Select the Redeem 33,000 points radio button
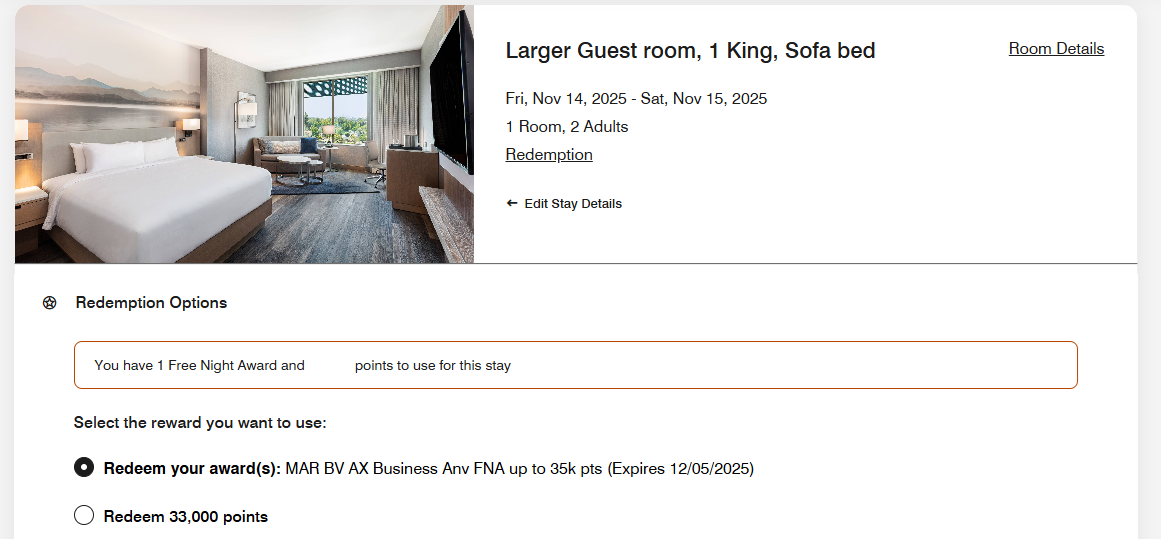The image size is (1161, 539). [x=84, y=515]
